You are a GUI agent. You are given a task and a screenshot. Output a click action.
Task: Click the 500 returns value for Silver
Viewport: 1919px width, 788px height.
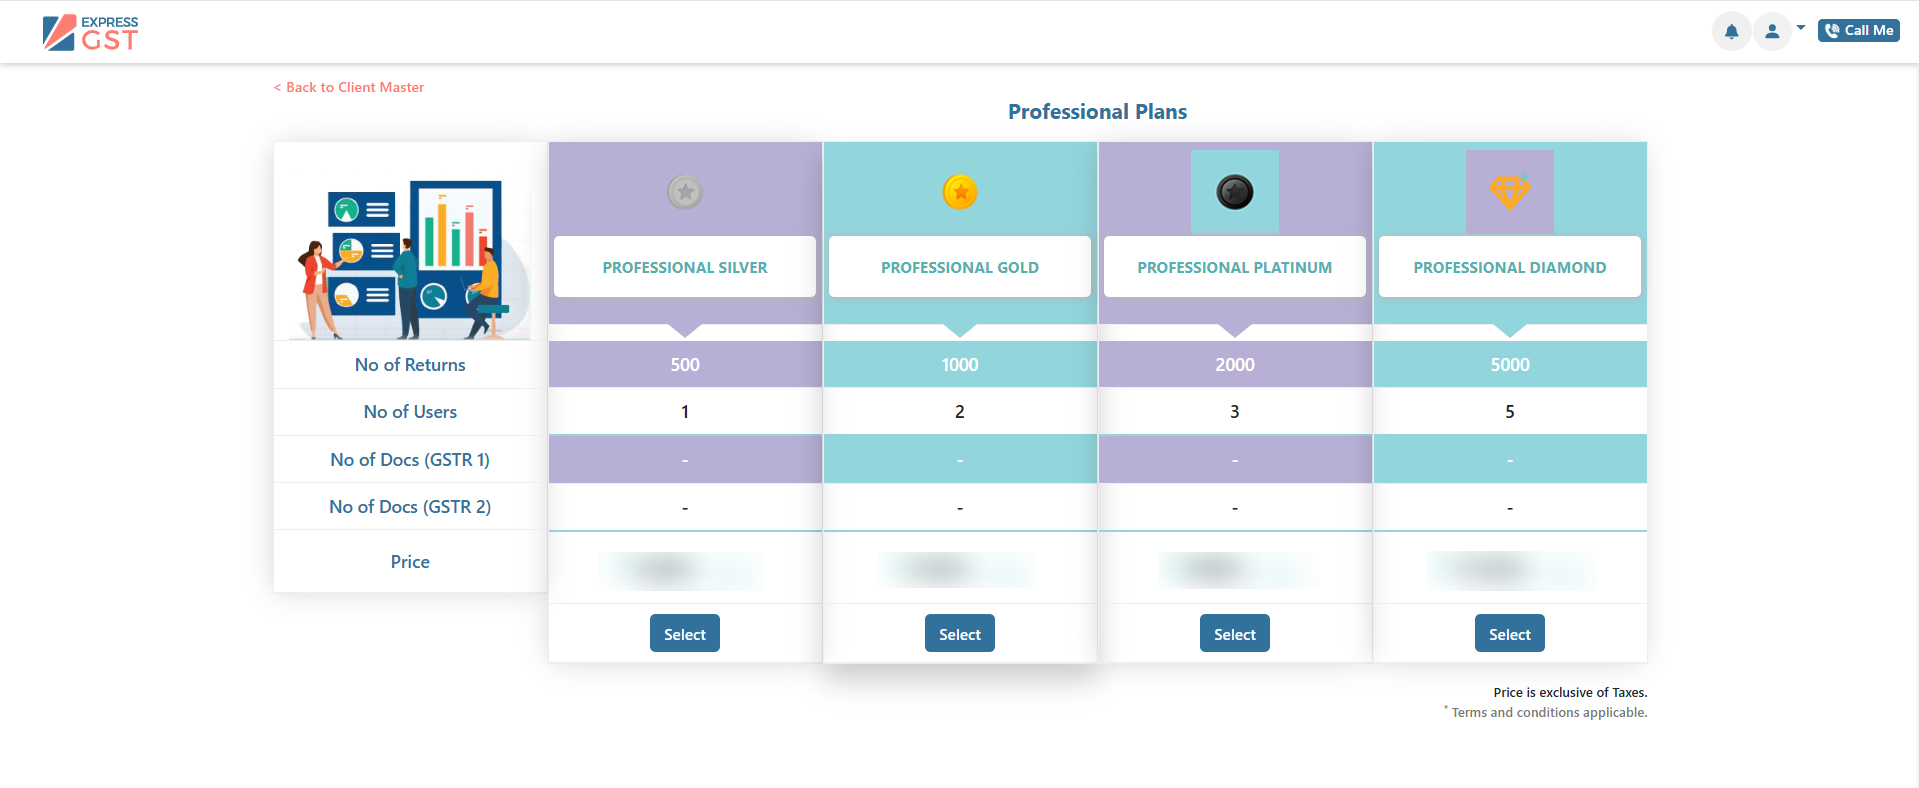685,365
